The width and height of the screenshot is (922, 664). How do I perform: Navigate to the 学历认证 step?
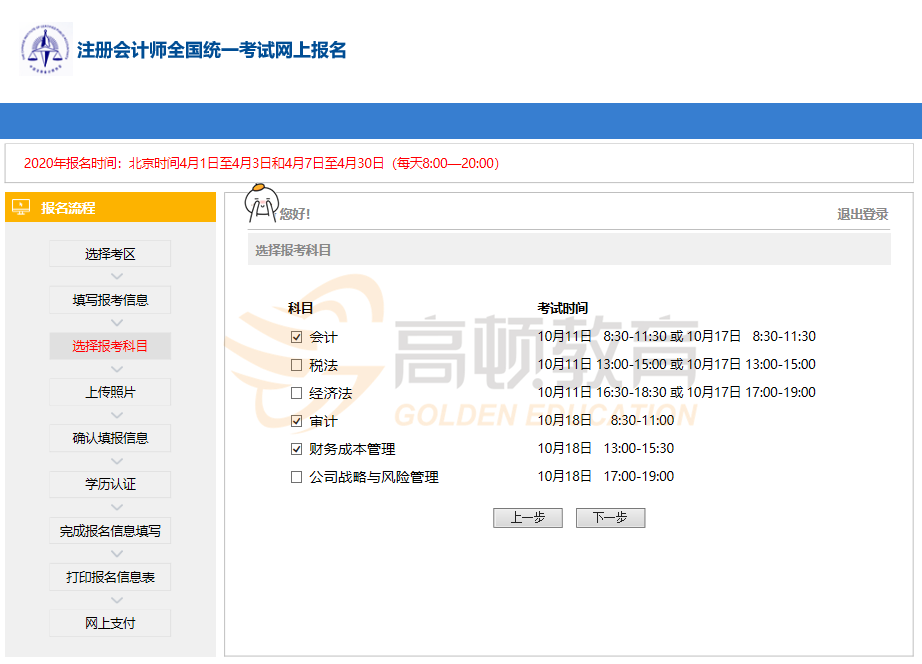pyautogui.click(x=110, y=484)
